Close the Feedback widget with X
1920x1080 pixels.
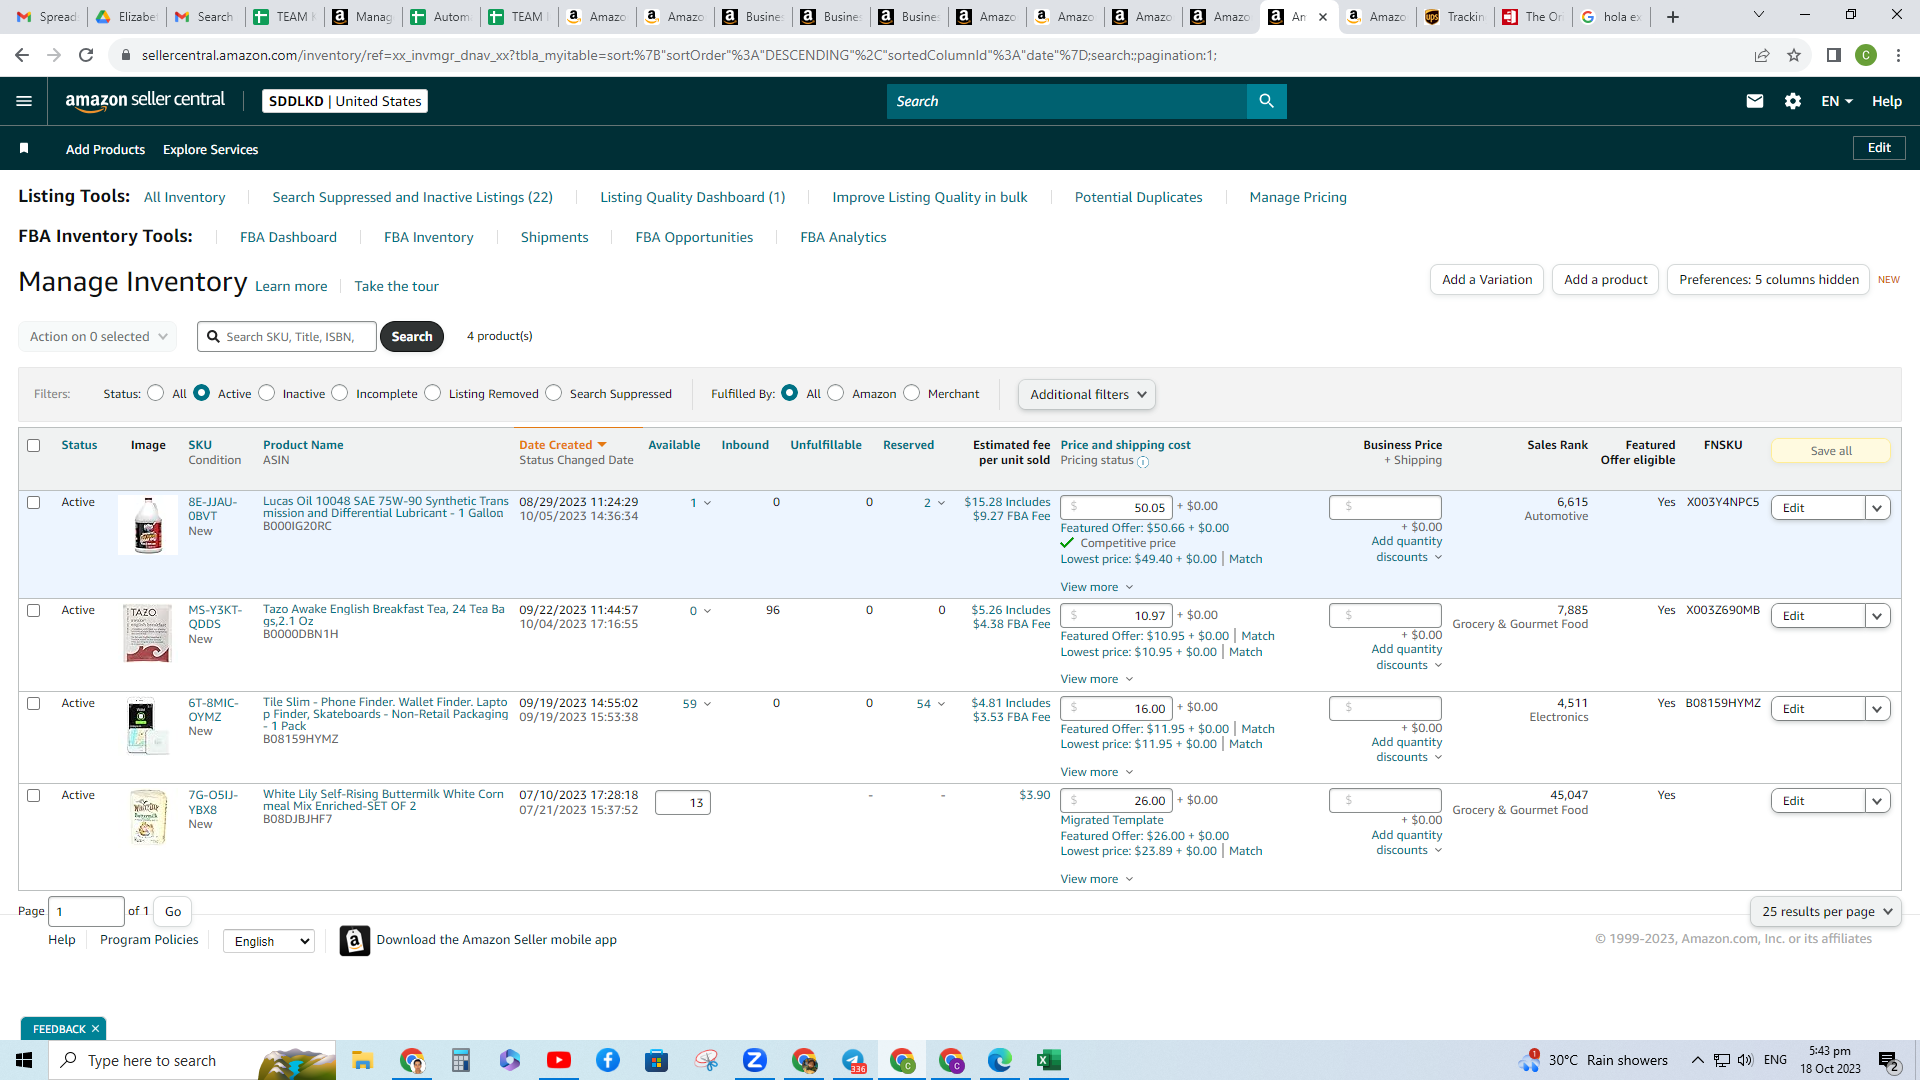(x=96, y=1029)
